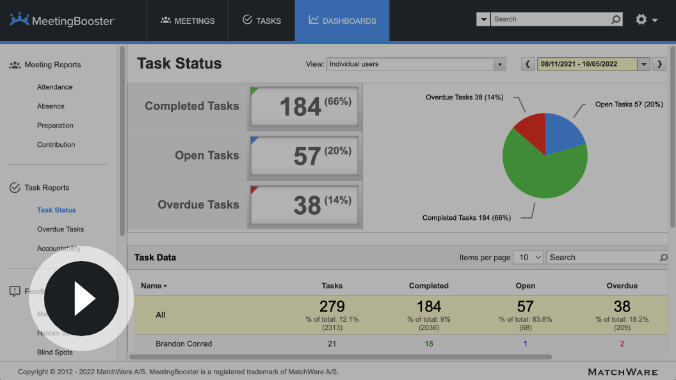Sort by Overdue column header

622,286
